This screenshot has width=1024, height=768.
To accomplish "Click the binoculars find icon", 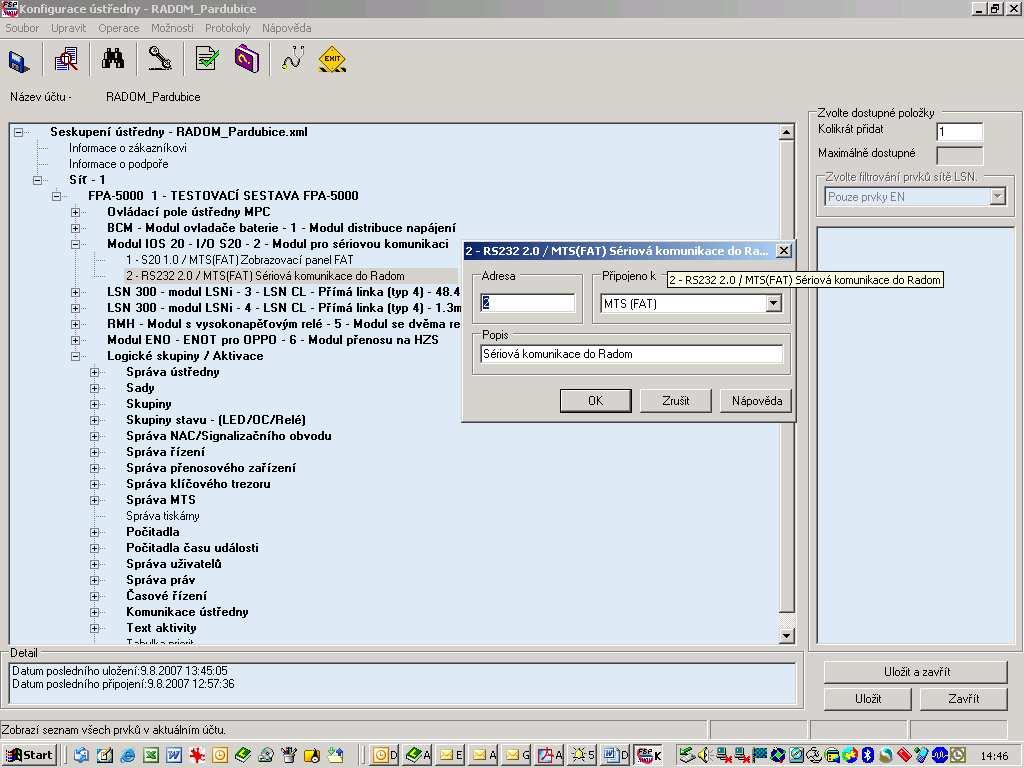I will 113,58.
